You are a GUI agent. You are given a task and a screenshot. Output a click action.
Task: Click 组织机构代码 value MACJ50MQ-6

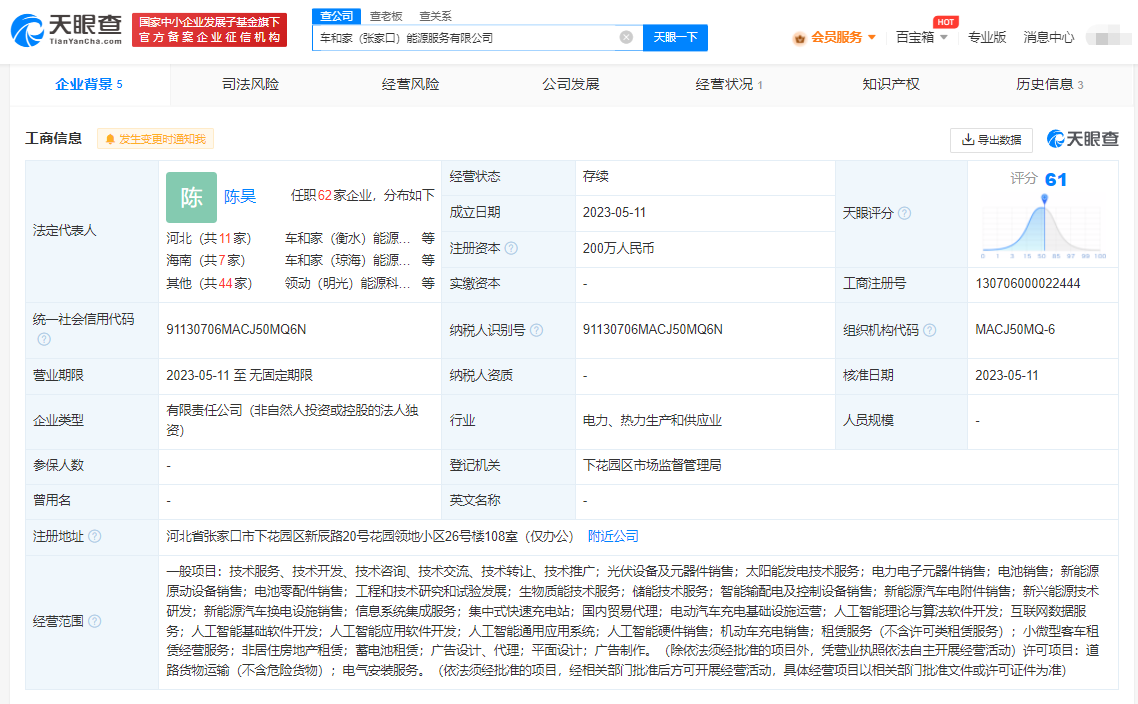point(1015,330)
